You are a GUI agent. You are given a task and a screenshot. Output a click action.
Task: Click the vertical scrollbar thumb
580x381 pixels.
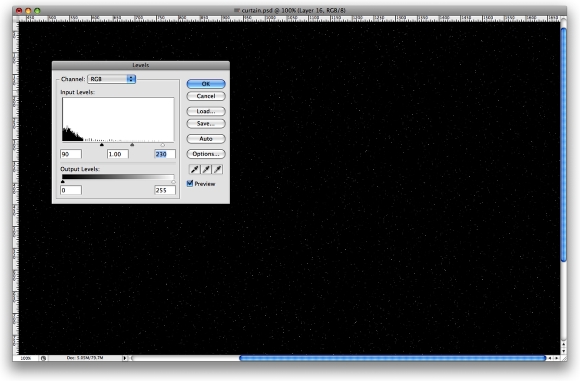pos(563,145)
